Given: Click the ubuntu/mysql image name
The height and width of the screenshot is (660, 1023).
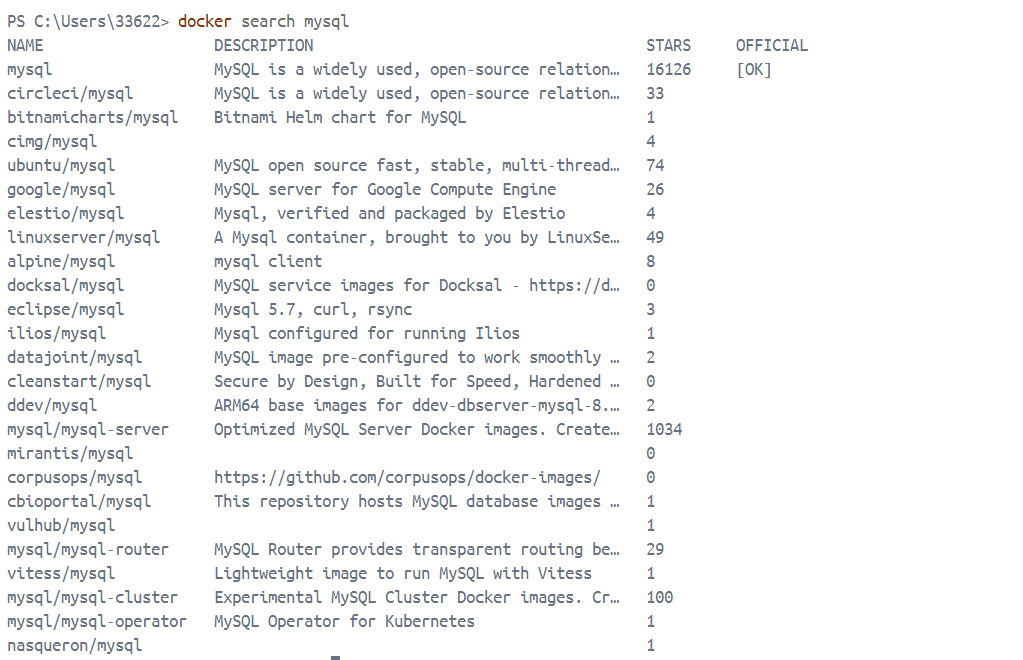Looking at the screenshot, I should coord(61,166).
